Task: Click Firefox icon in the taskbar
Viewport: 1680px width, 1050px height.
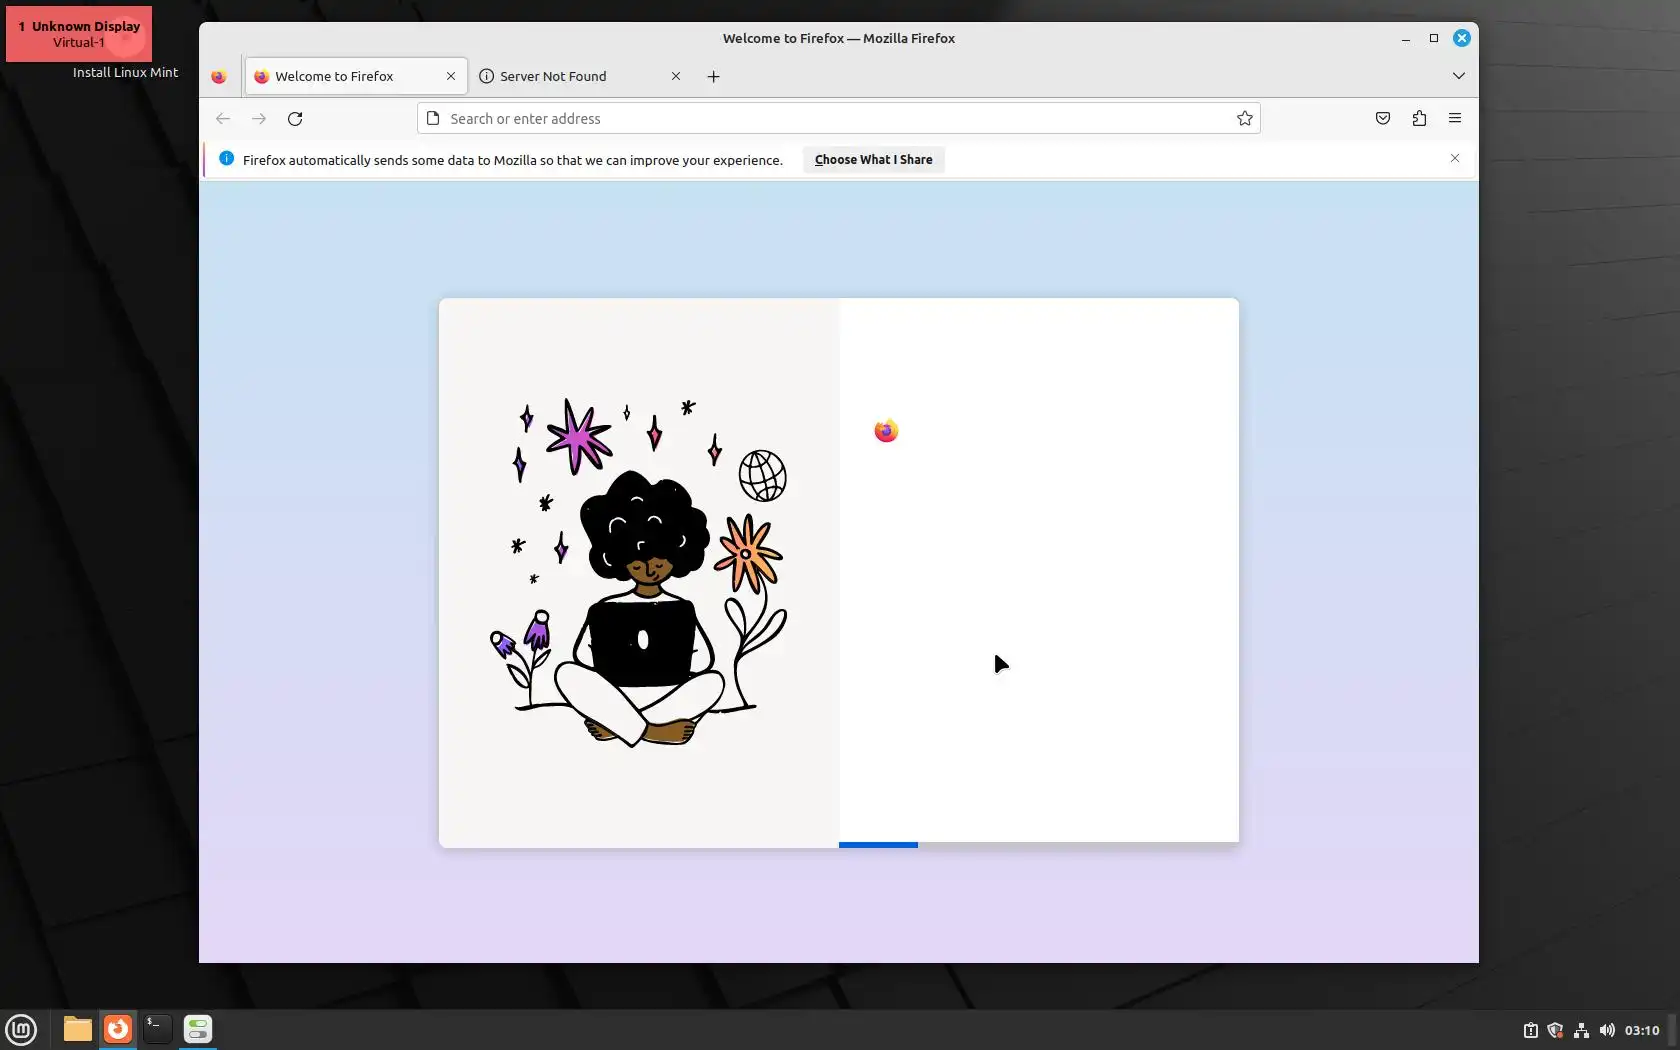Action: [118, 1029]
